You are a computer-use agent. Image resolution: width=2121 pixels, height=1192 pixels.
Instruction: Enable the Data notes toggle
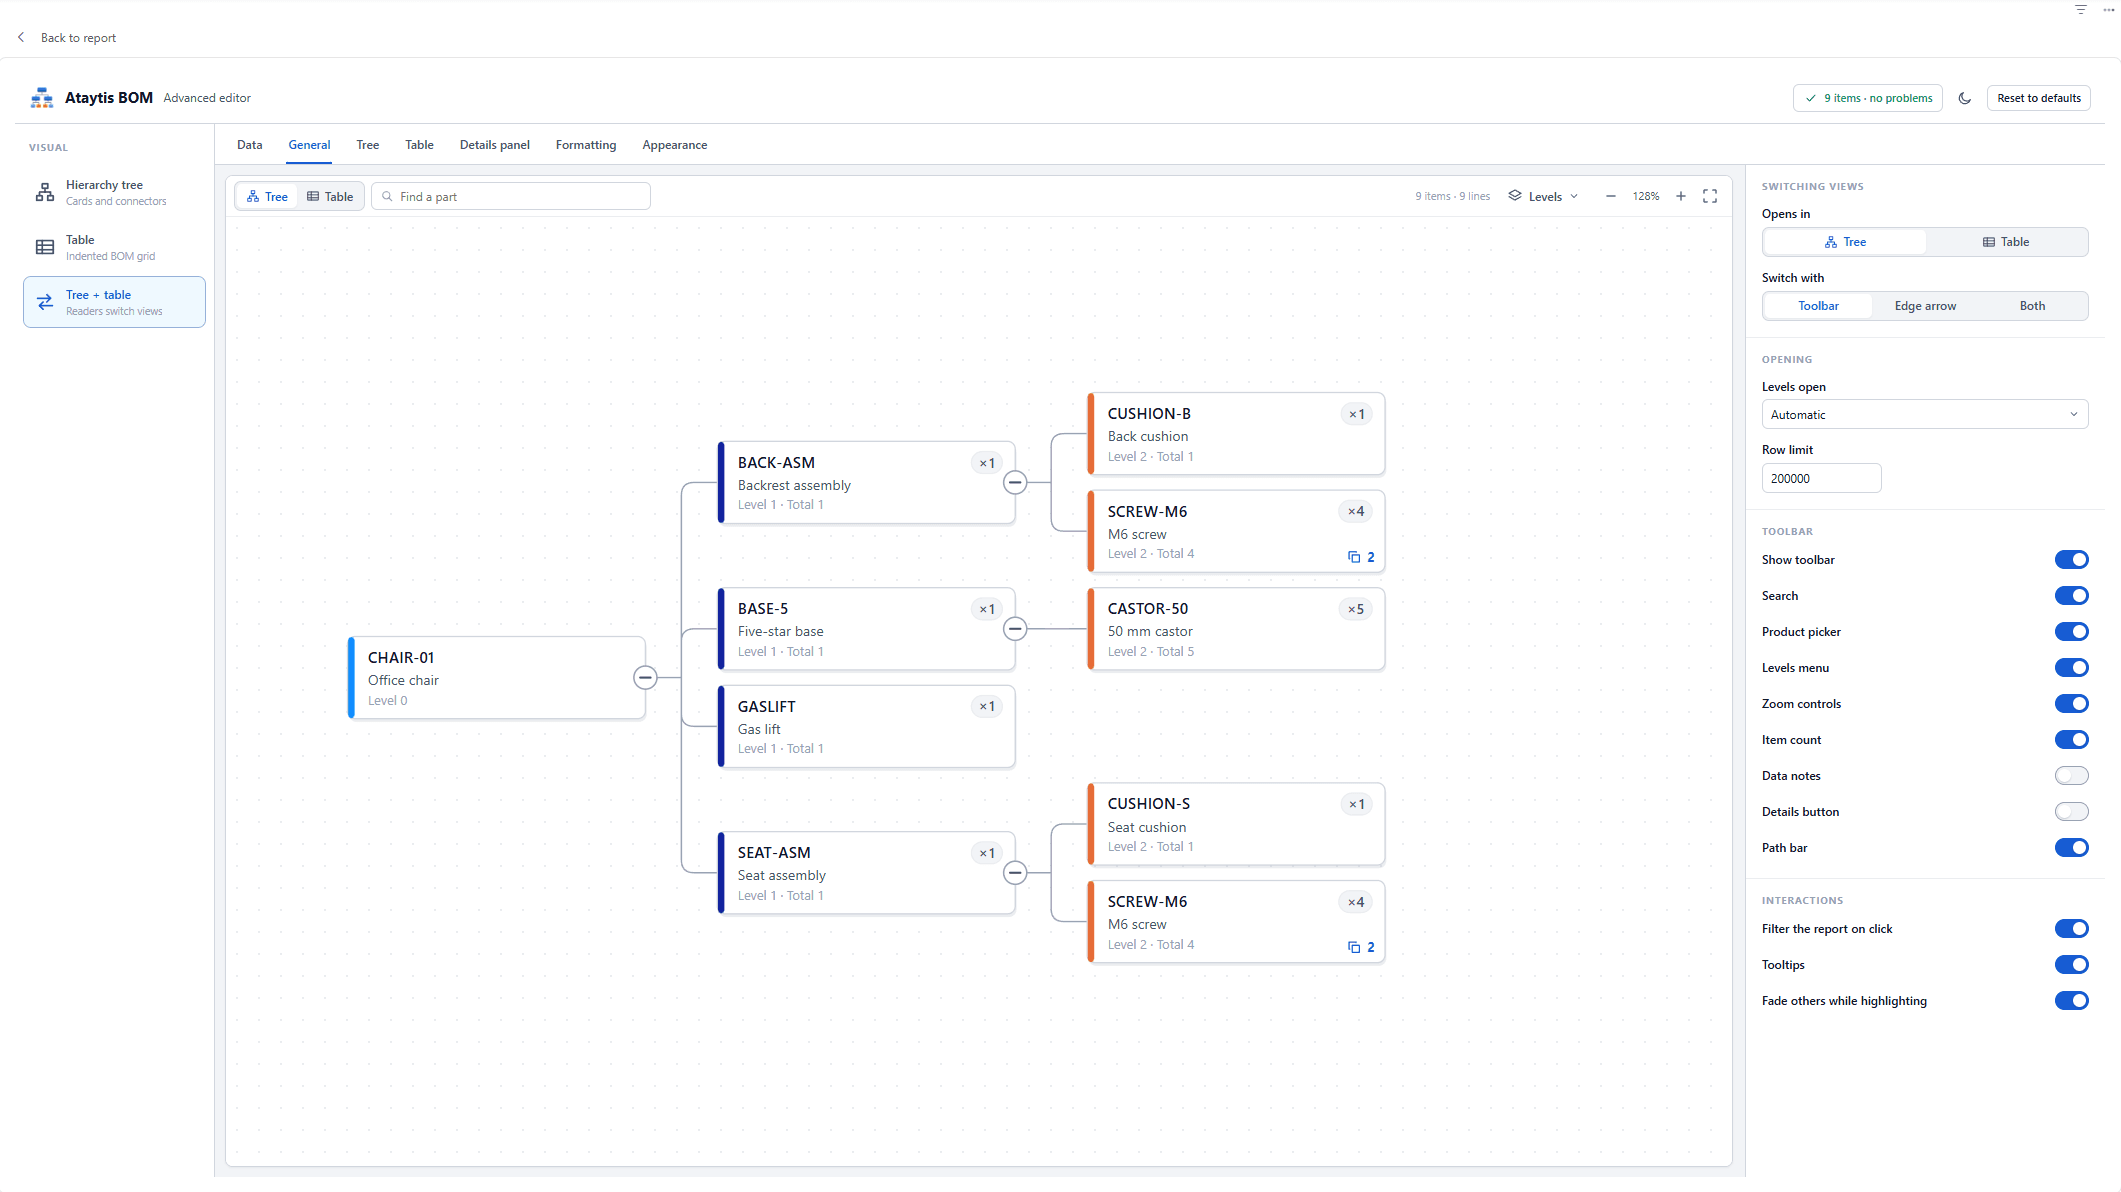2072,776
